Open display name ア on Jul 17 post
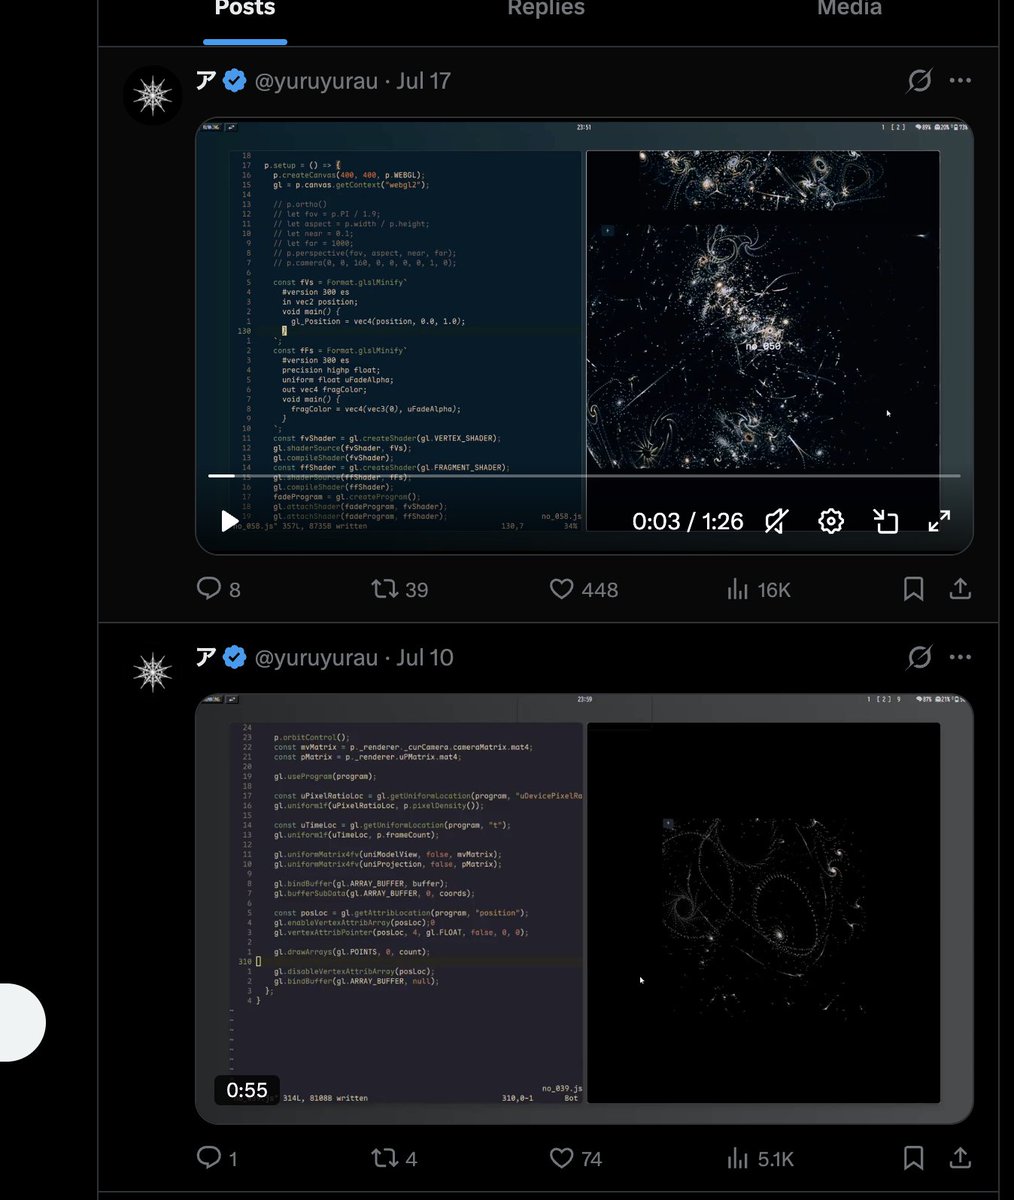 206,81
